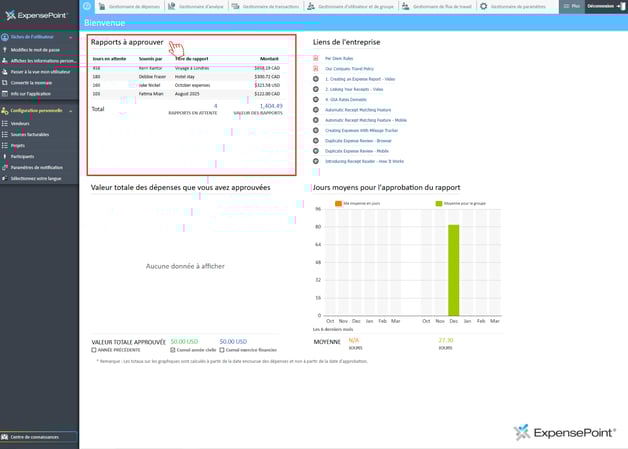This screenshot has width=628, height=449.
Task: Open Sélectionnez votre langue
Action: tap(36, 179)
